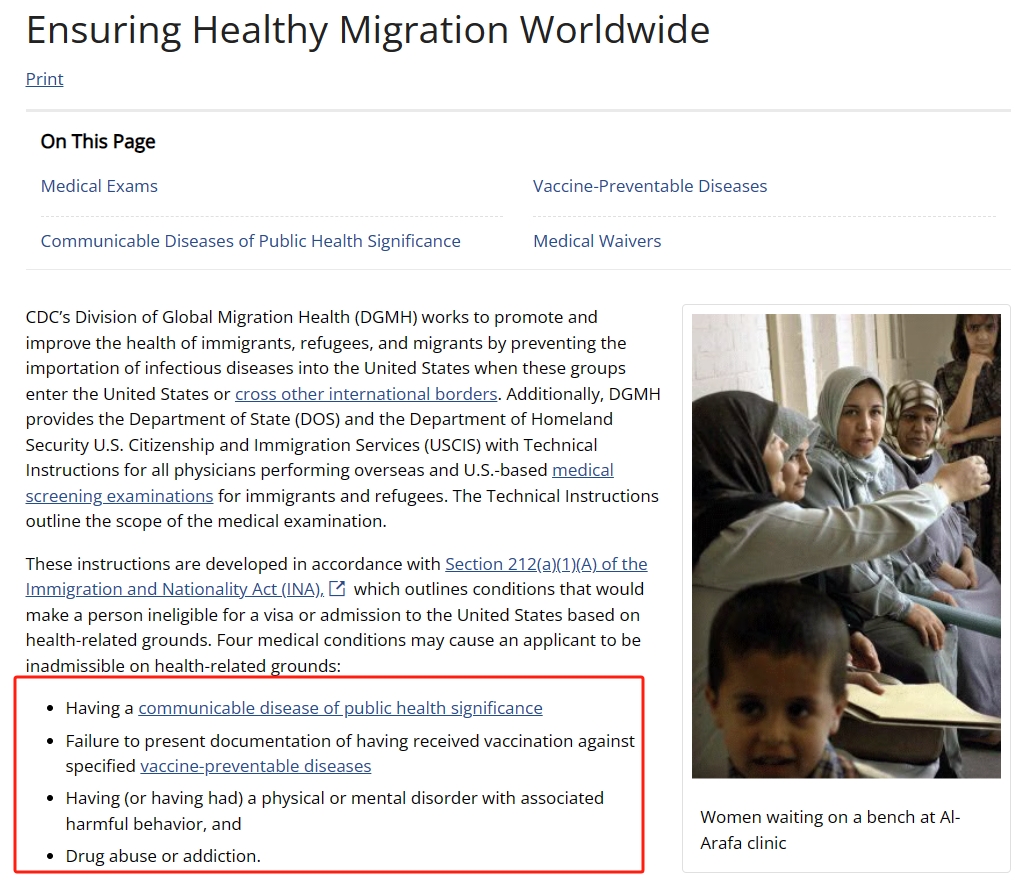Select the Medical Waivers page link
This screenshot has width=1033, height=893.
pyautogui.click(x=597, y=241)
